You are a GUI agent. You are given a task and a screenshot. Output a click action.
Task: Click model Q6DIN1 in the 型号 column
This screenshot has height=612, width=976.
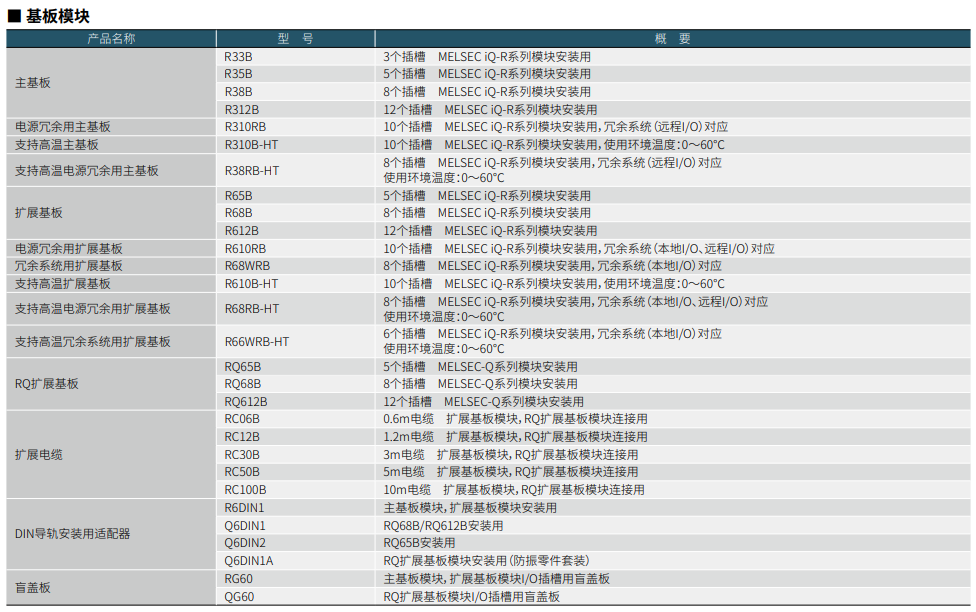point(245,525)
